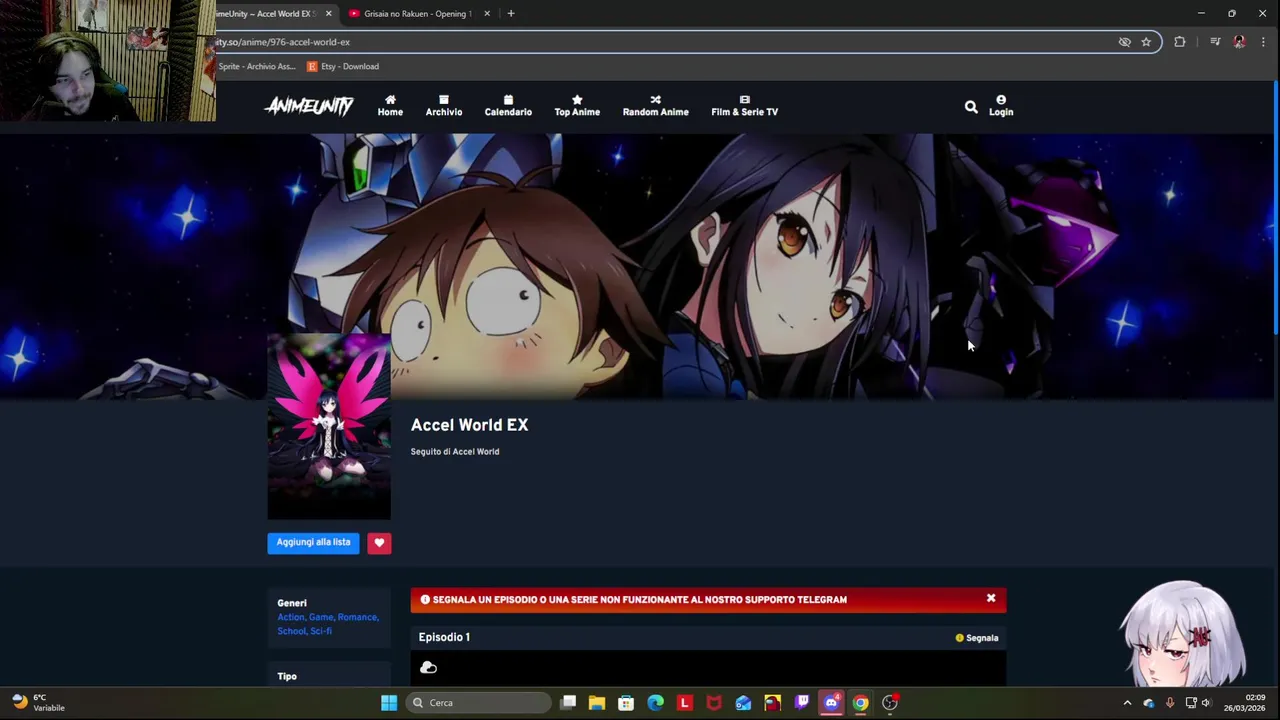The image size is (1280, 720).
Task: Select the Sci-fi genre link
Action: click(321, 631)
